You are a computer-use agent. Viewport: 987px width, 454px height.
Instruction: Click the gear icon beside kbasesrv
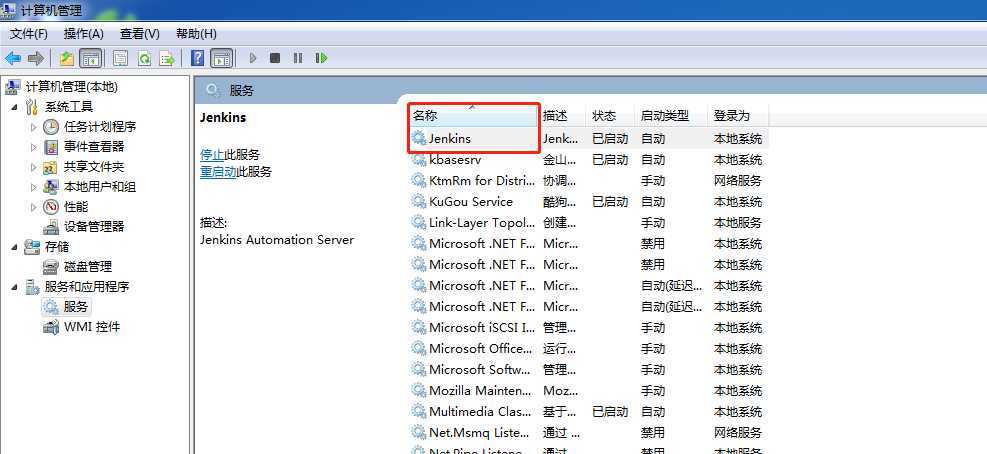(x=419, y=159)
